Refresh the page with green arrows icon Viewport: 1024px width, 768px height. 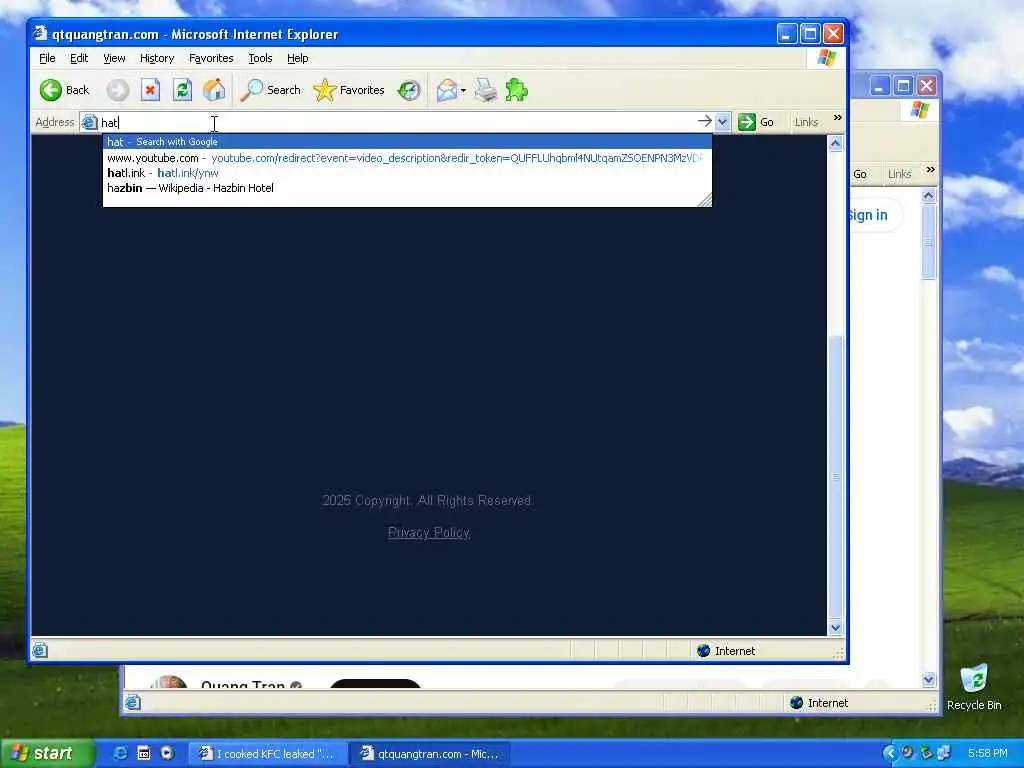click(x=182, y=90)
